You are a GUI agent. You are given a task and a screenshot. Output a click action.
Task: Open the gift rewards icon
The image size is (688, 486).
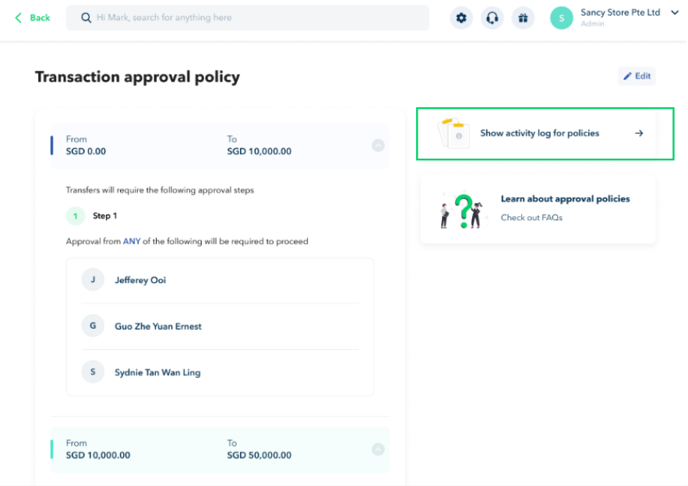[x=523, y=18]
